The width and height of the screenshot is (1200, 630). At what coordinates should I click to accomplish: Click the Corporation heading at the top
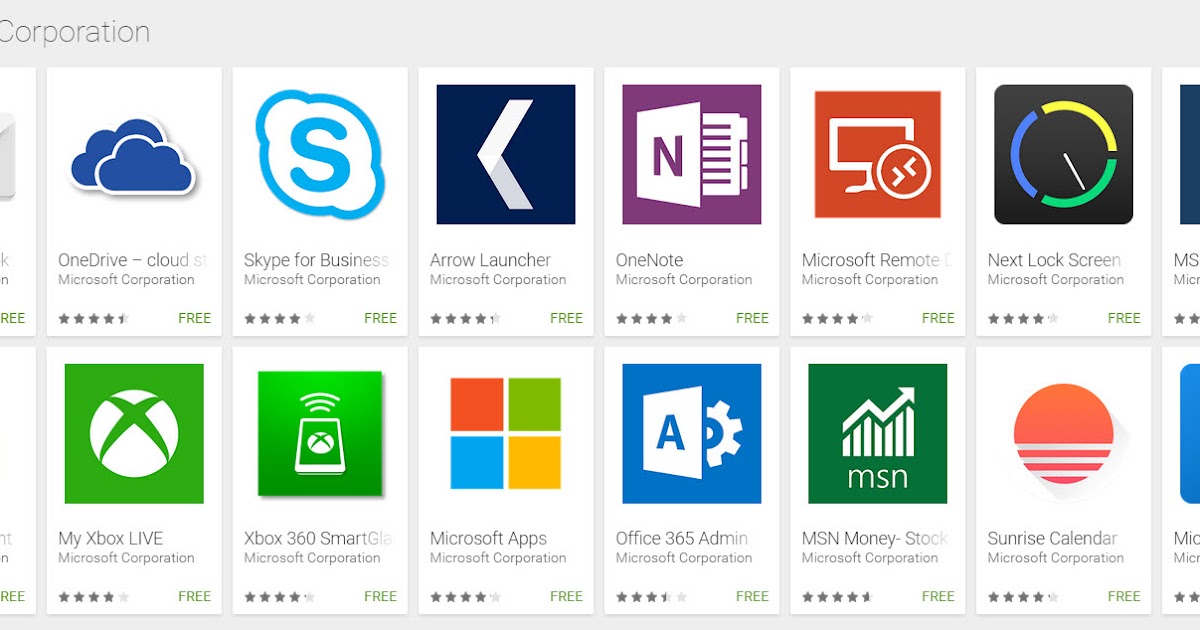[75, 31]
